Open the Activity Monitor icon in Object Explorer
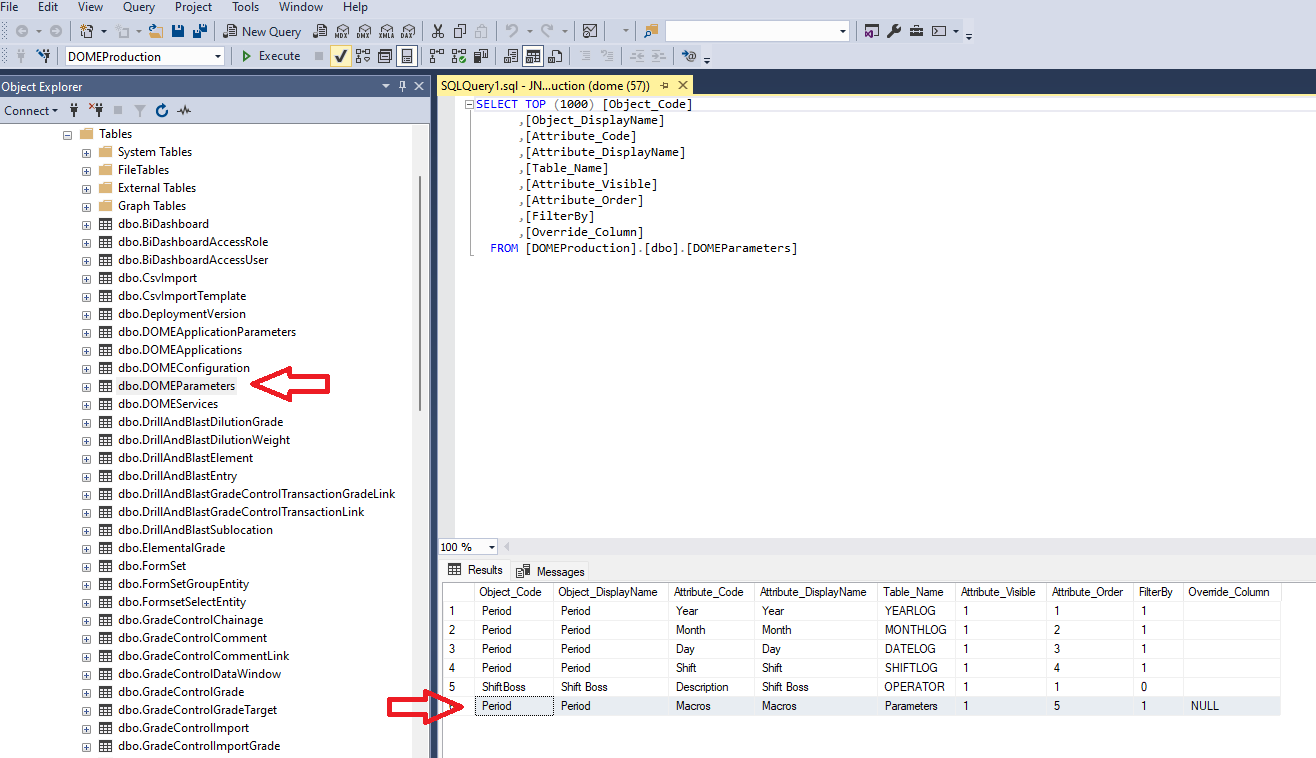1316x758 pixels. (x=184, y=111)
